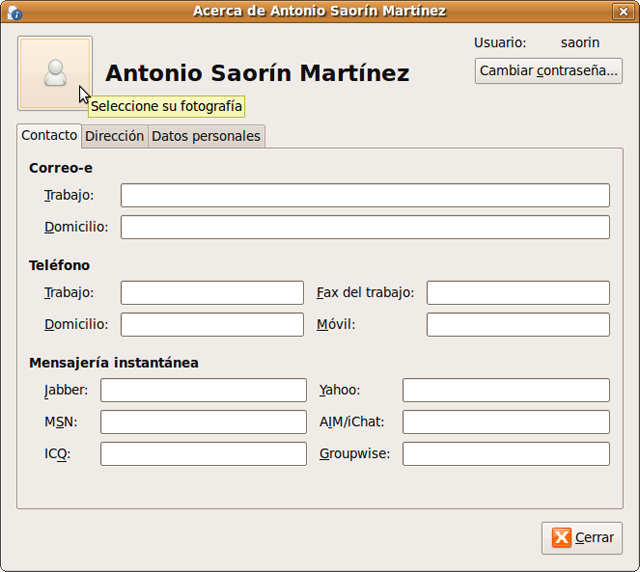Click the ICQ entry field

(203, 454)
